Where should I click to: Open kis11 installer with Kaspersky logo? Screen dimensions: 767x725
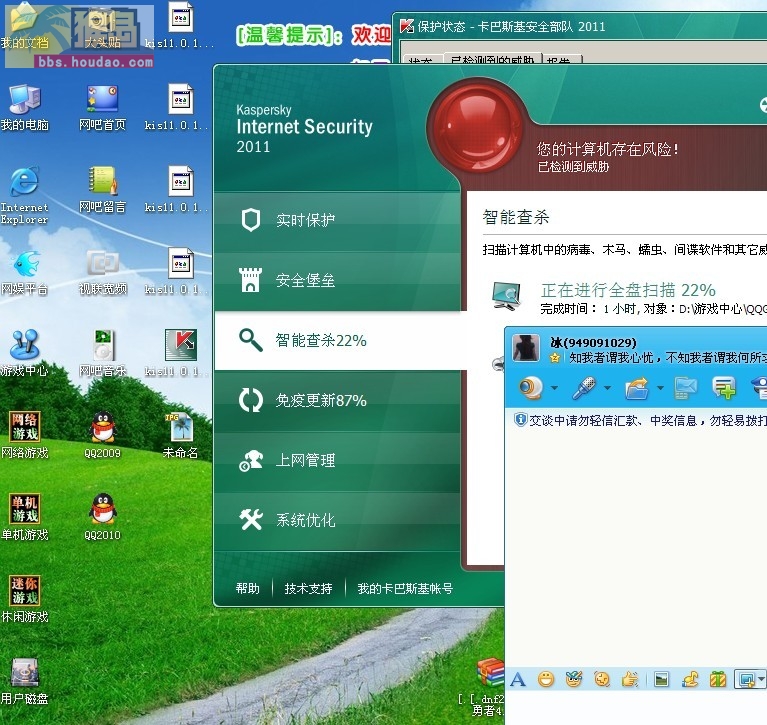[x=180, y=352]
